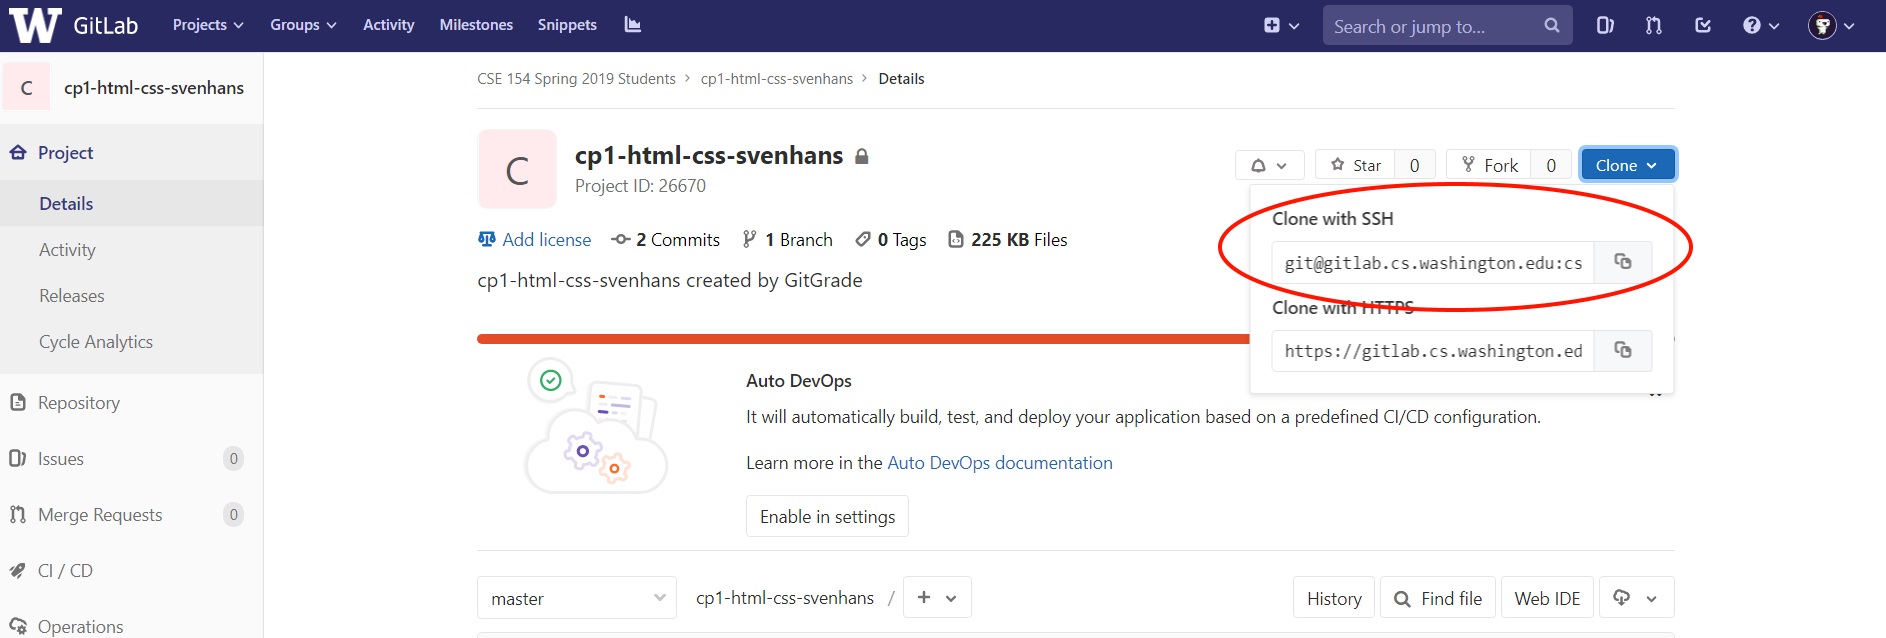Open the instance statistics chart icon

point(632,25)
